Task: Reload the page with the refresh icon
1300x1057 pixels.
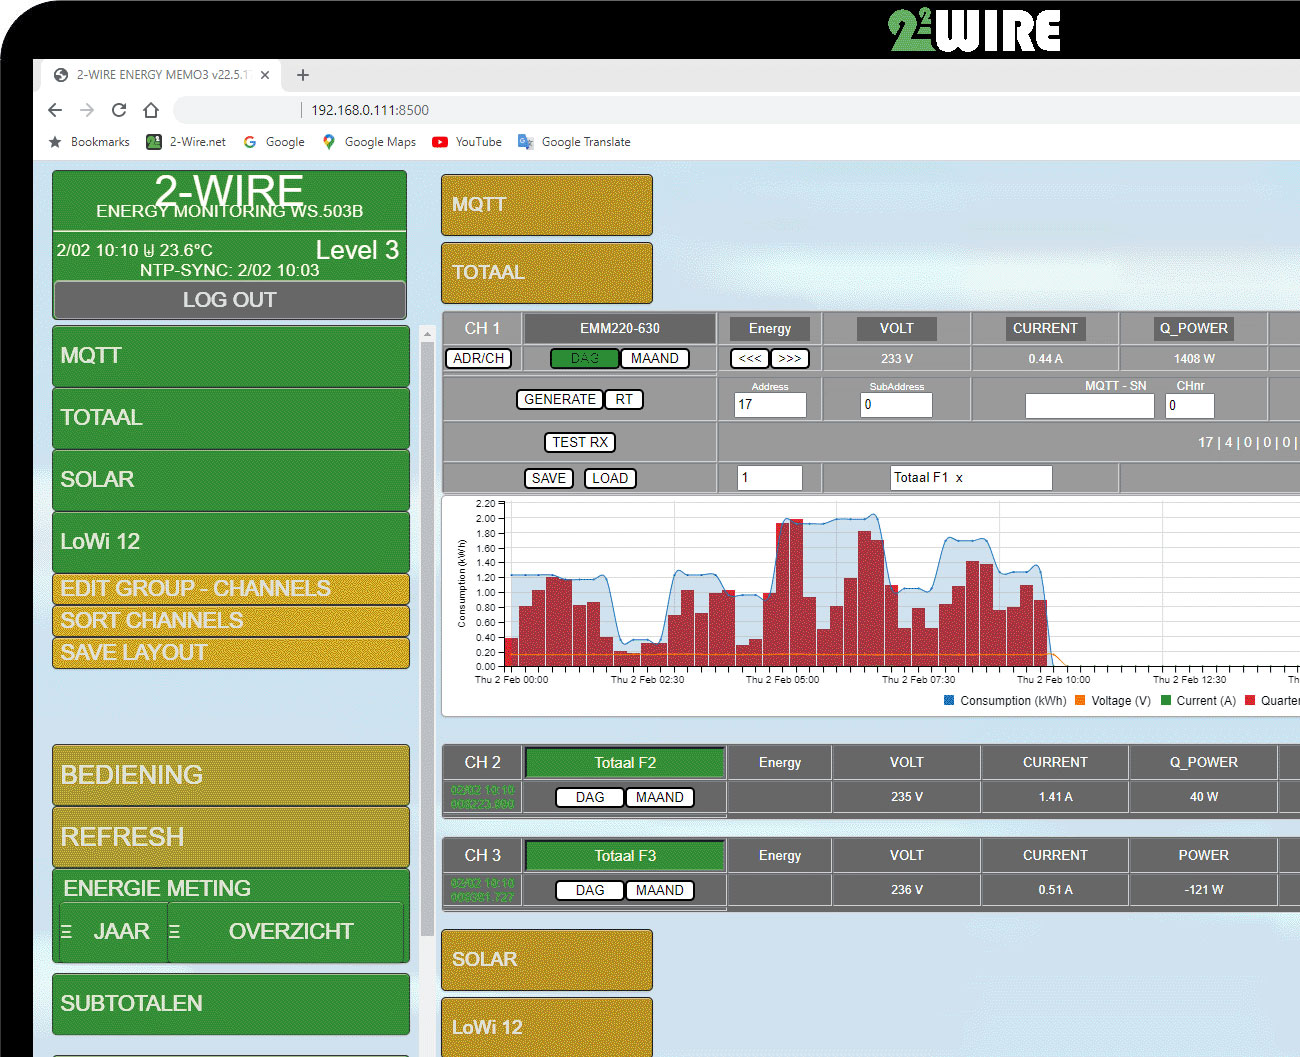Action: [119, 110]
